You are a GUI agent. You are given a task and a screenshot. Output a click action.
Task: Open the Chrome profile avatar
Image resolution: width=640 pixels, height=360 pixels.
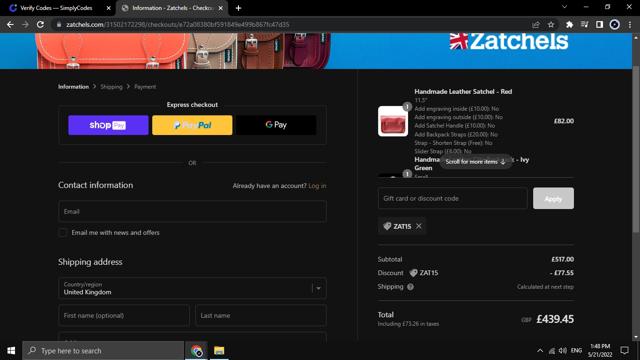[x=614, y=24]
